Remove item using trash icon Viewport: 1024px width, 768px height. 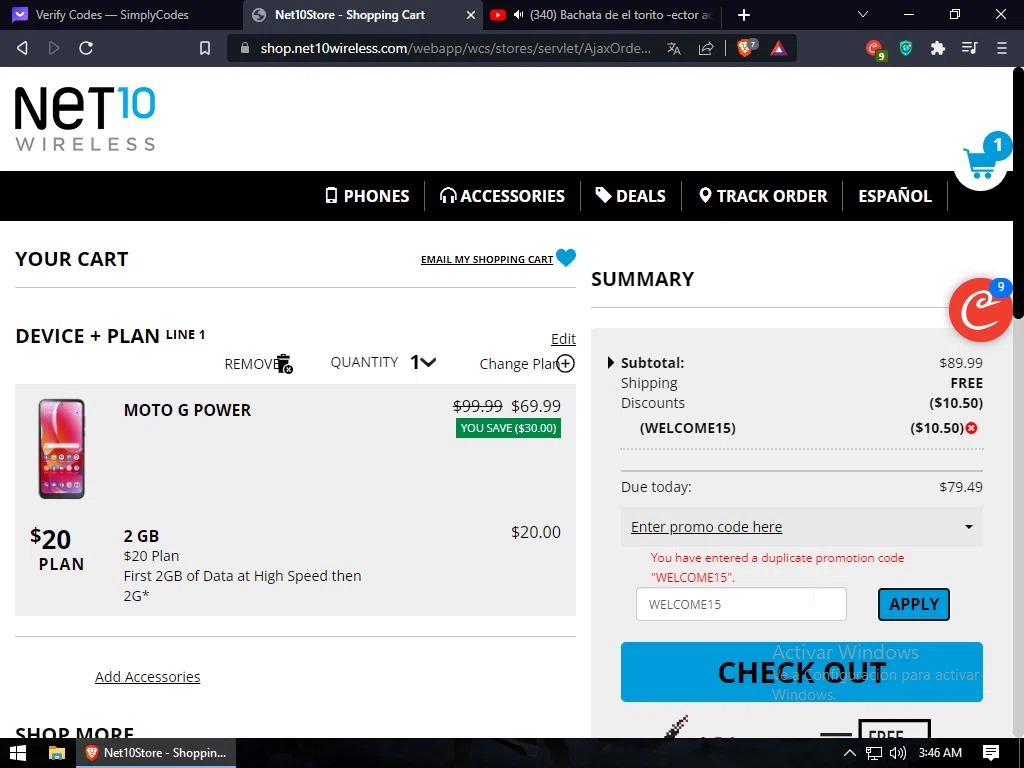click(x=284, y=364)
